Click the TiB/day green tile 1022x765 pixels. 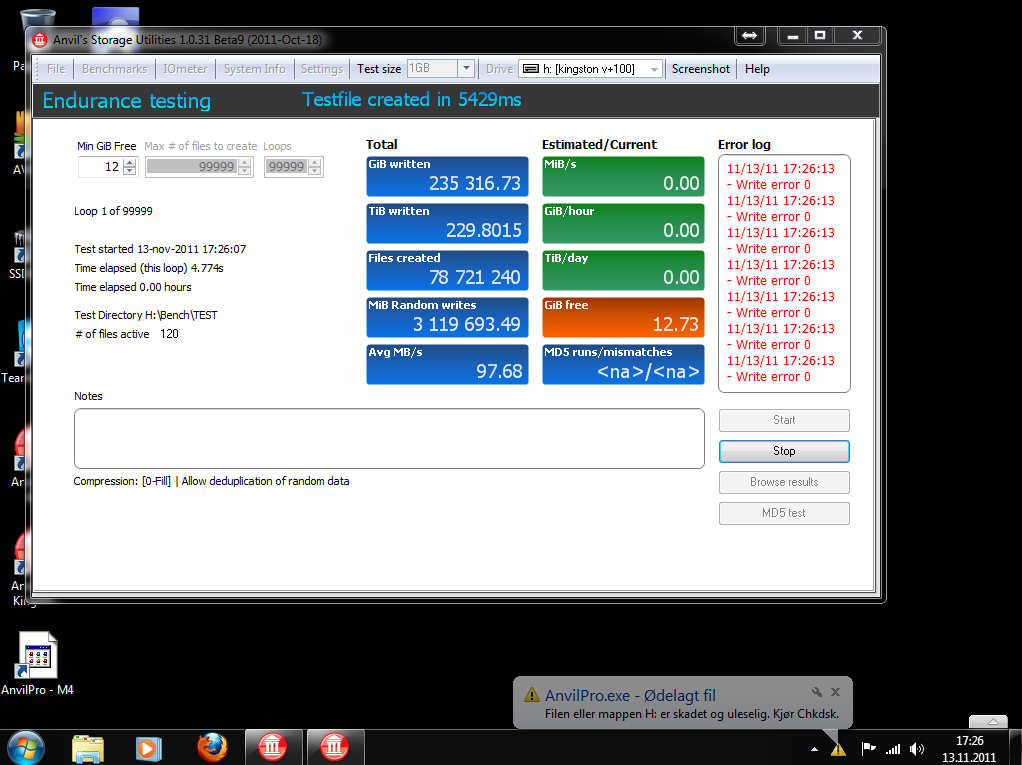623,270
